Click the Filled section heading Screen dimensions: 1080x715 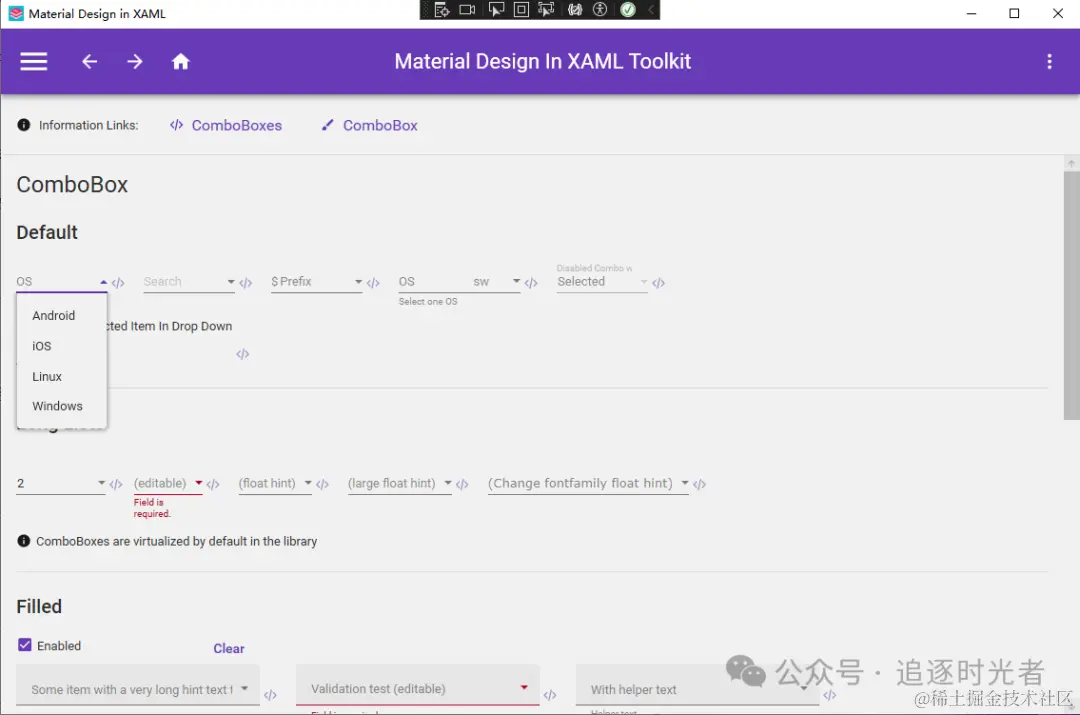(39, 606)
